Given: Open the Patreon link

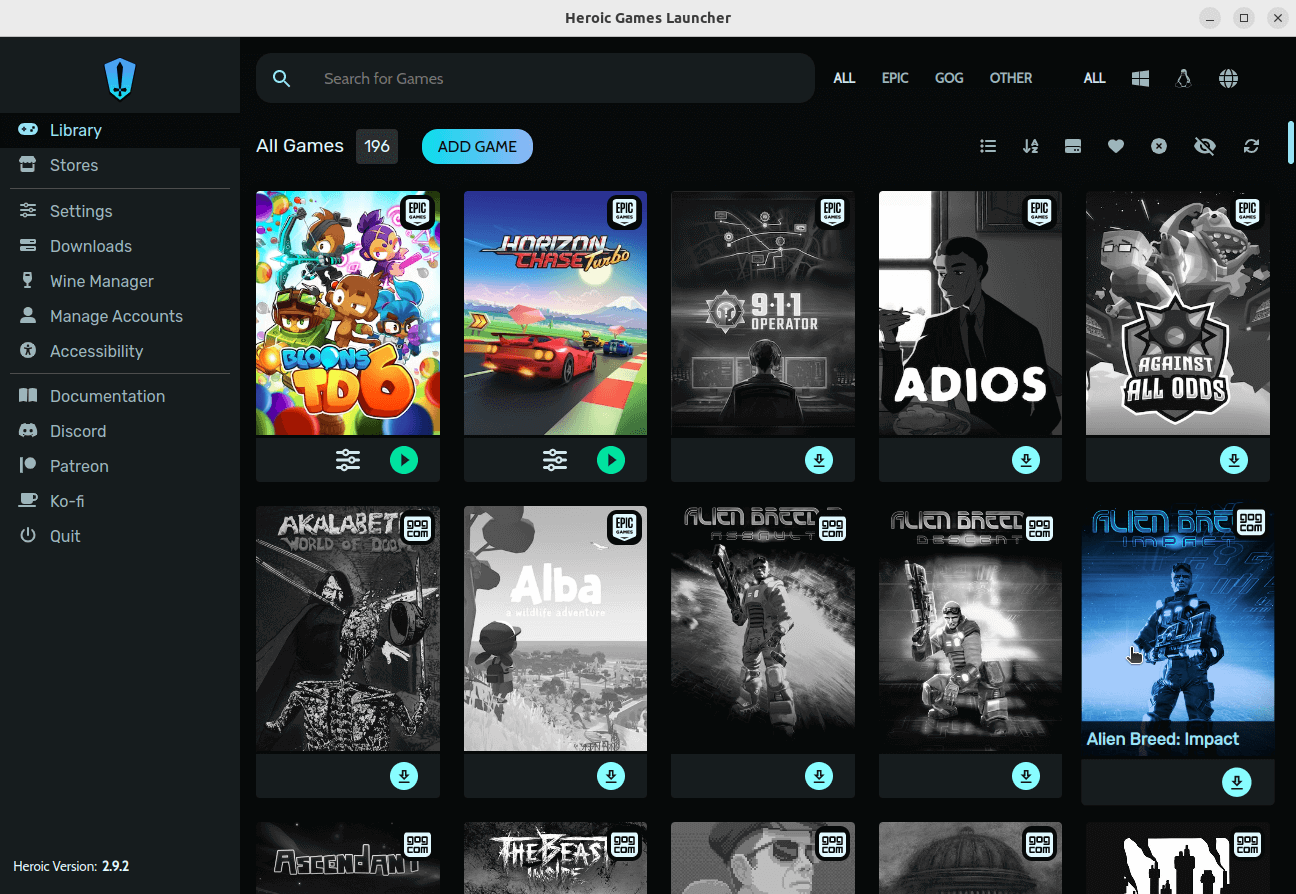Looking at the screenshot, I should coord(120,466).
